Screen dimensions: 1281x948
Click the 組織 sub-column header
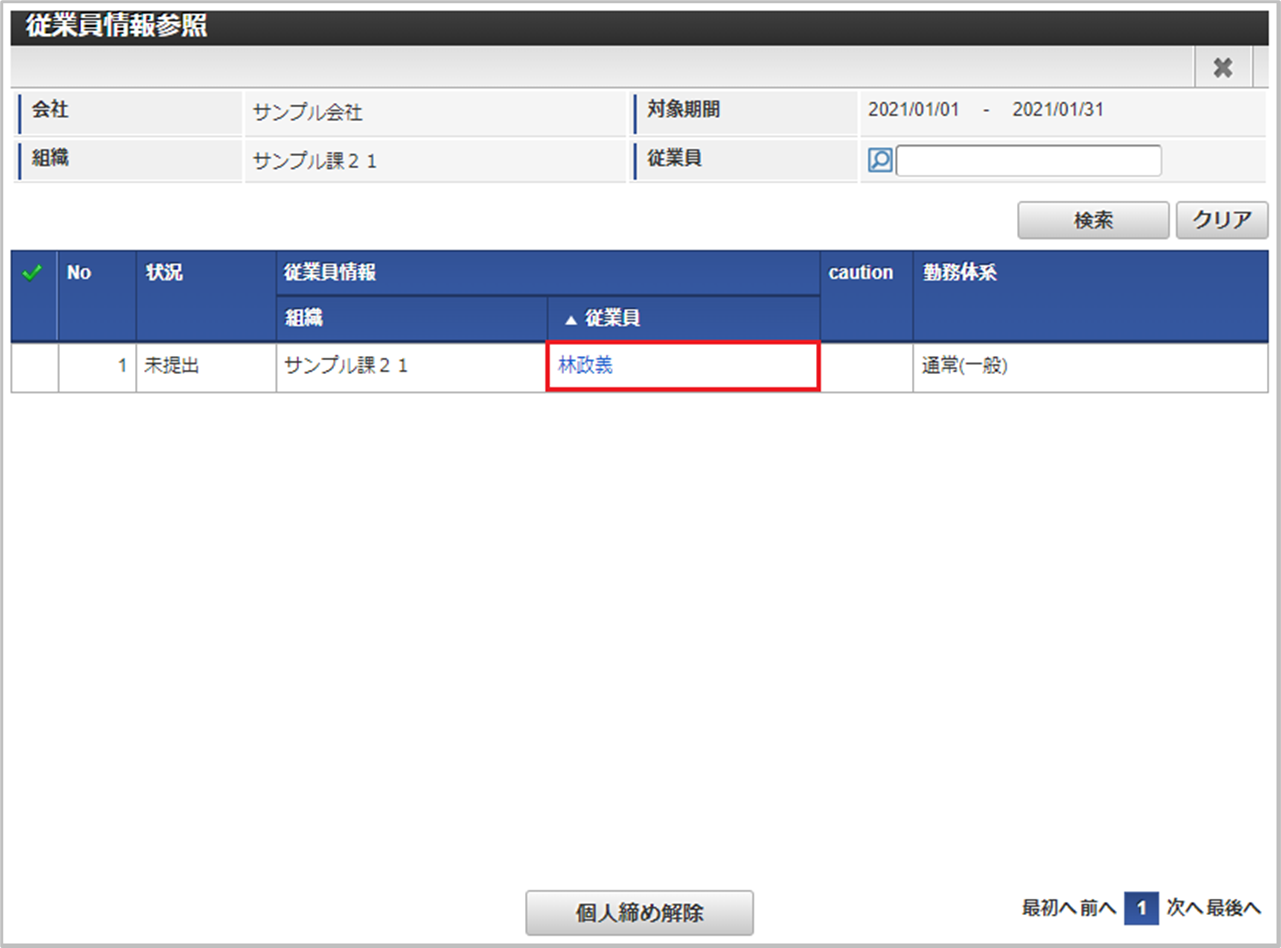(411, 319)
